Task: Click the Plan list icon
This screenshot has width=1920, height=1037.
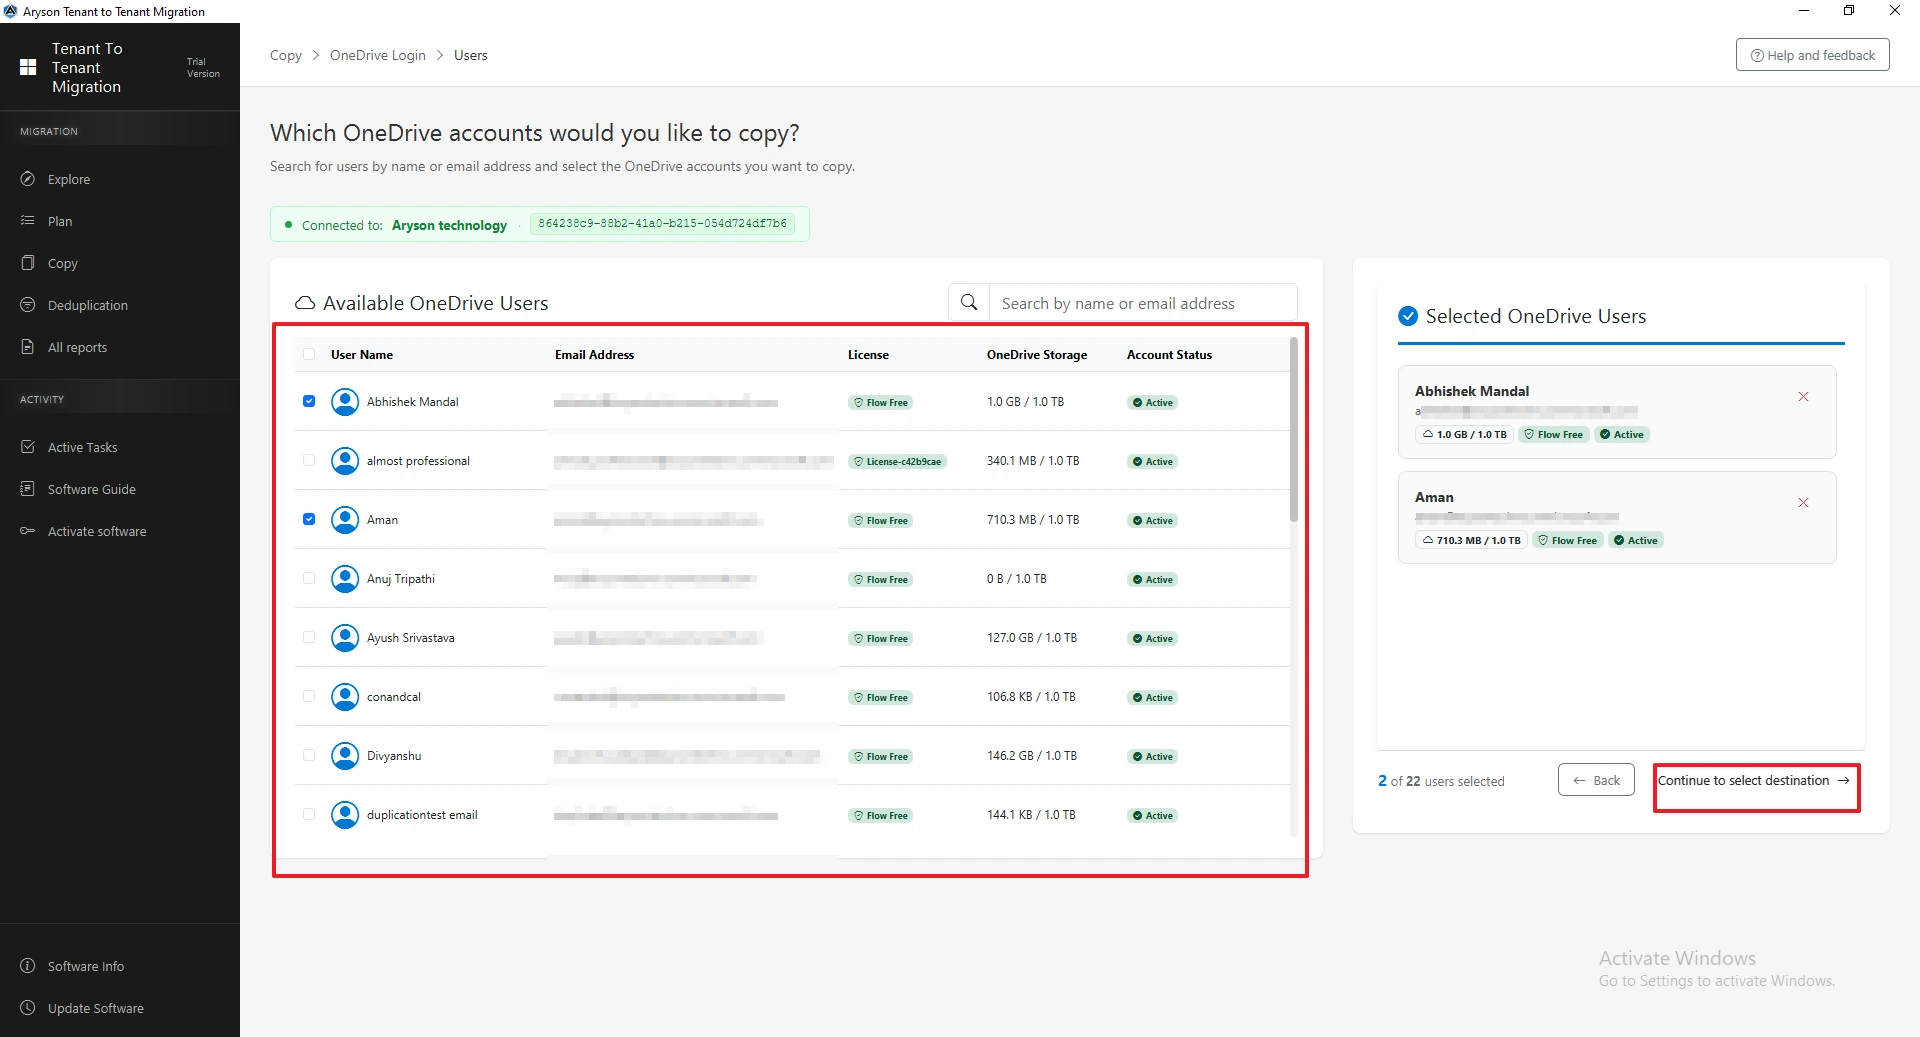Action: 28,221
